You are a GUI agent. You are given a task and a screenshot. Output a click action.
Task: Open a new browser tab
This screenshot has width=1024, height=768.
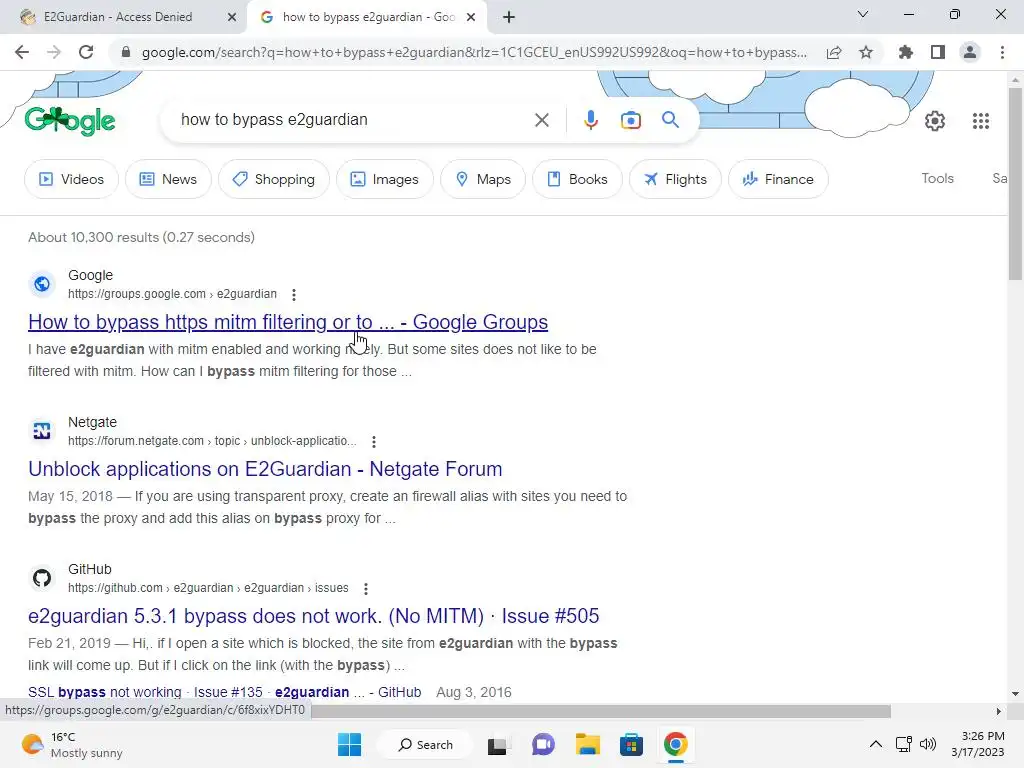[509, 17]
